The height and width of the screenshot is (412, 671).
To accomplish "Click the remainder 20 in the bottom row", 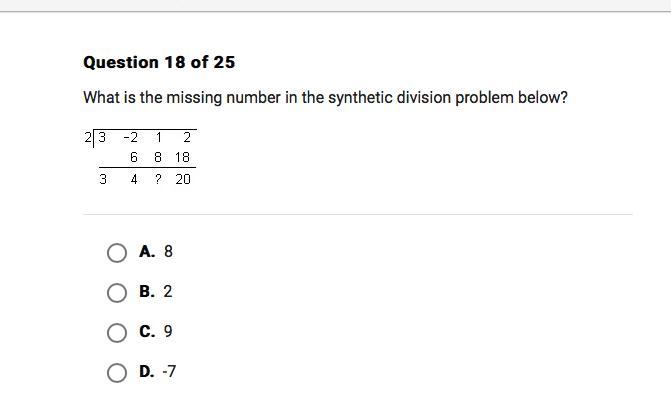I will pyautogui.click(x=183, y=179).
